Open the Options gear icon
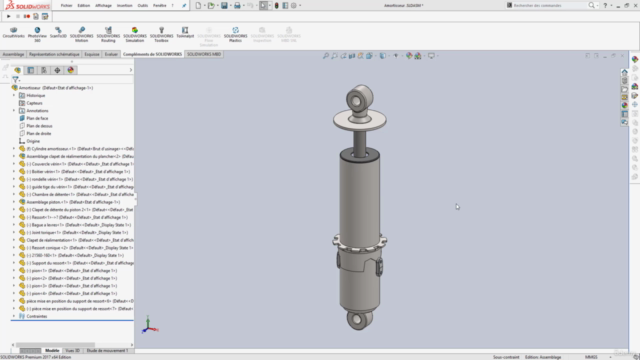The height and width of the screenshot is (360, 640). (x=293, y=5)
